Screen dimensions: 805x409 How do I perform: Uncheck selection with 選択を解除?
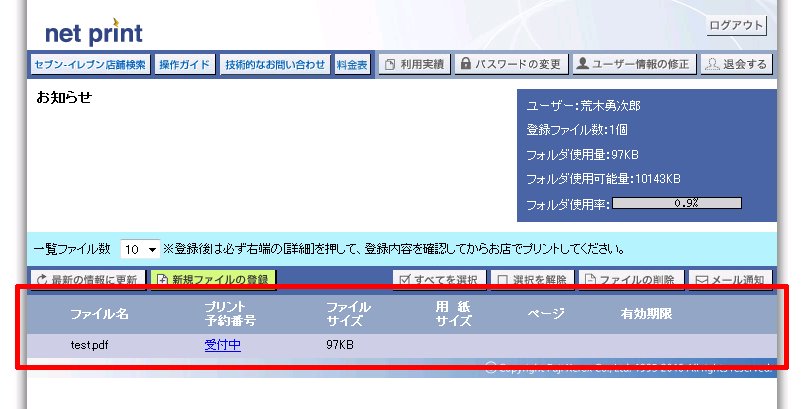click(x=533, y=280)
